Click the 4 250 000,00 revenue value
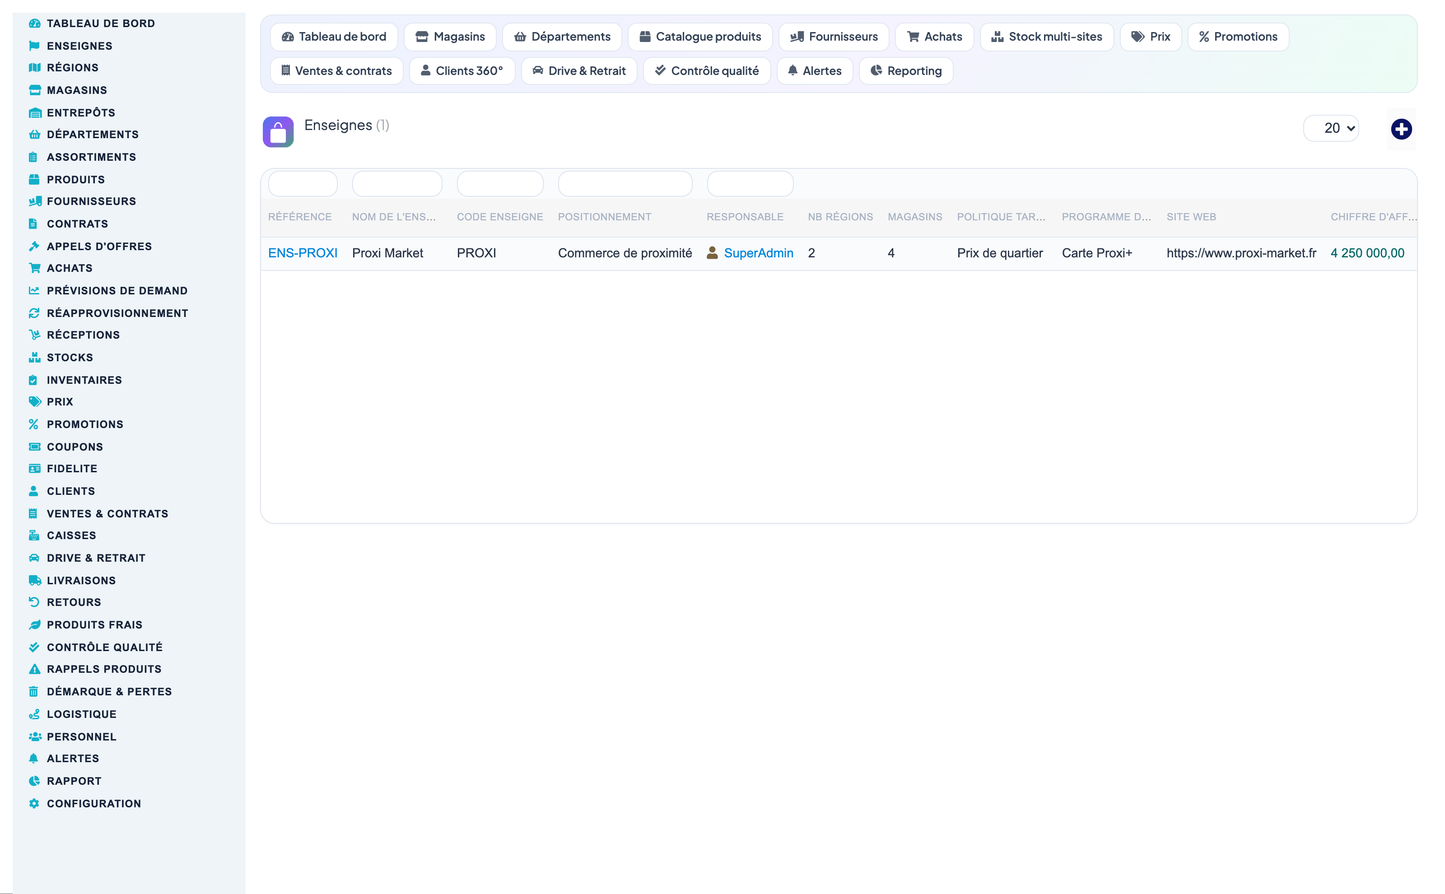Viewport: 1445px width, 894px height. [1367, 253]
